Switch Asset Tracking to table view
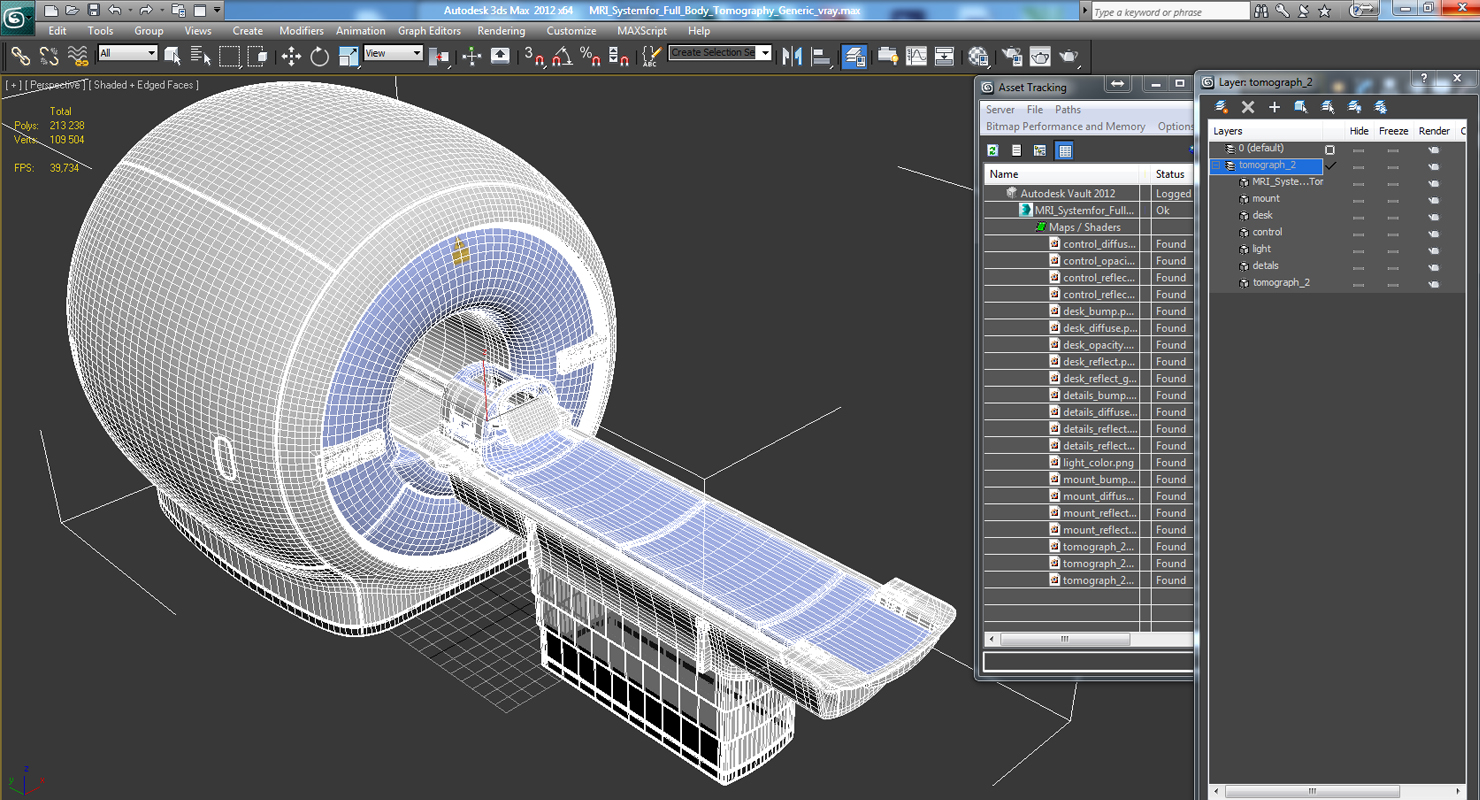Image resolution: width=1480 pixels, height=800 pixels. pyautogui.click(x=1065, y=150)
